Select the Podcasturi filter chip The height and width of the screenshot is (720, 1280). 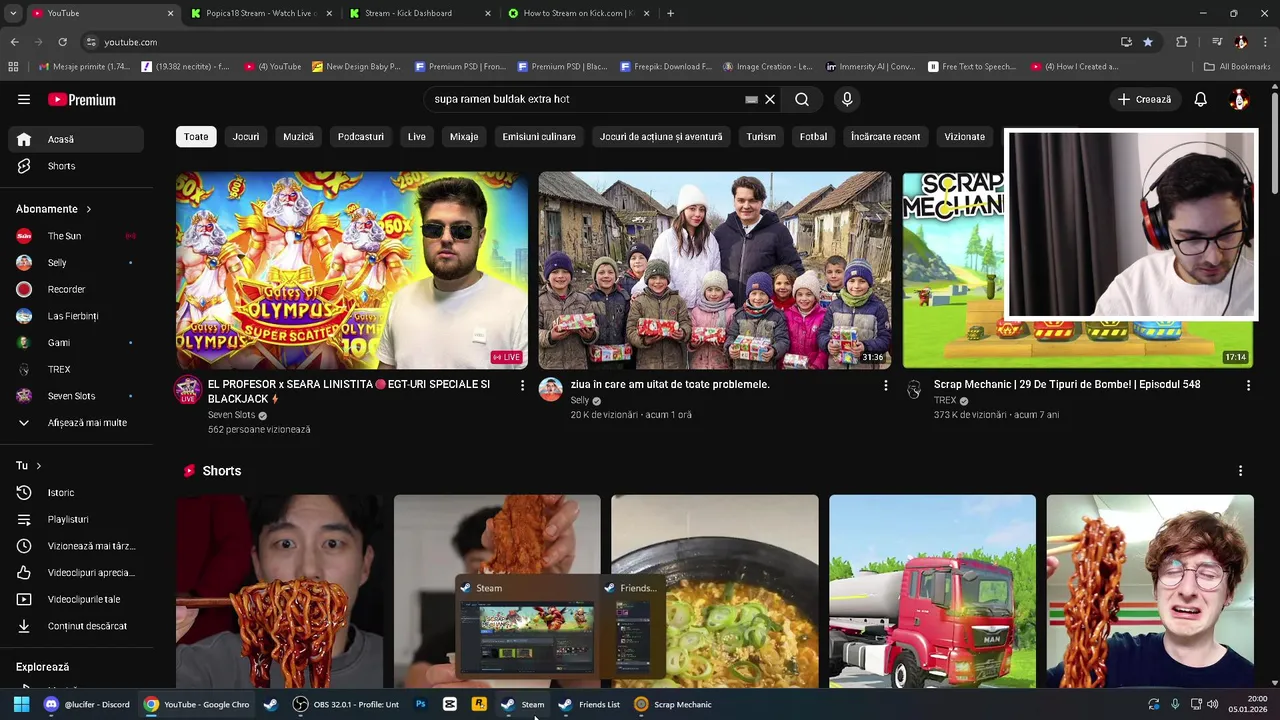click(361, 136)
